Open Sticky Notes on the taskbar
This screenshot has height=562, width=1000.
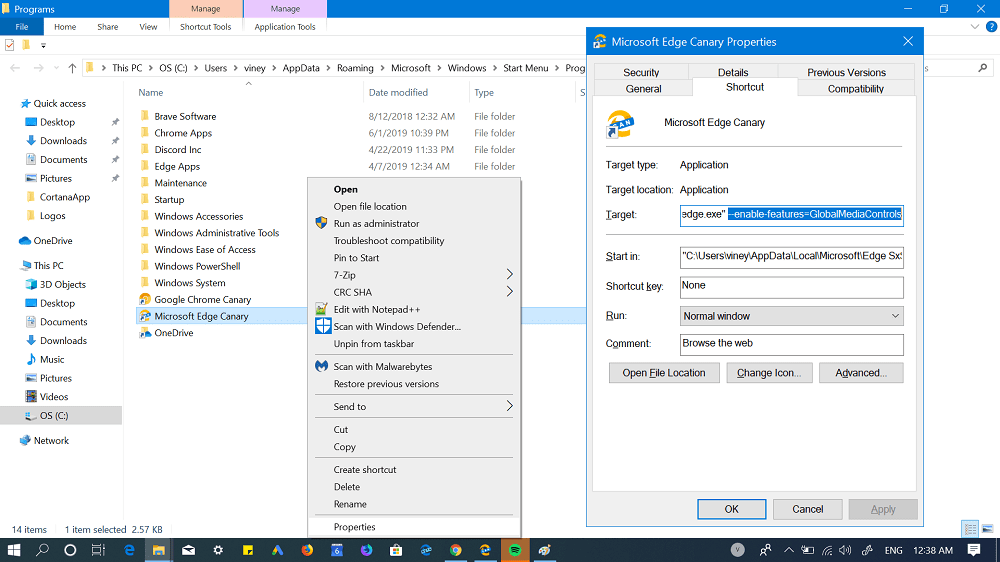(x=247, y=550)
